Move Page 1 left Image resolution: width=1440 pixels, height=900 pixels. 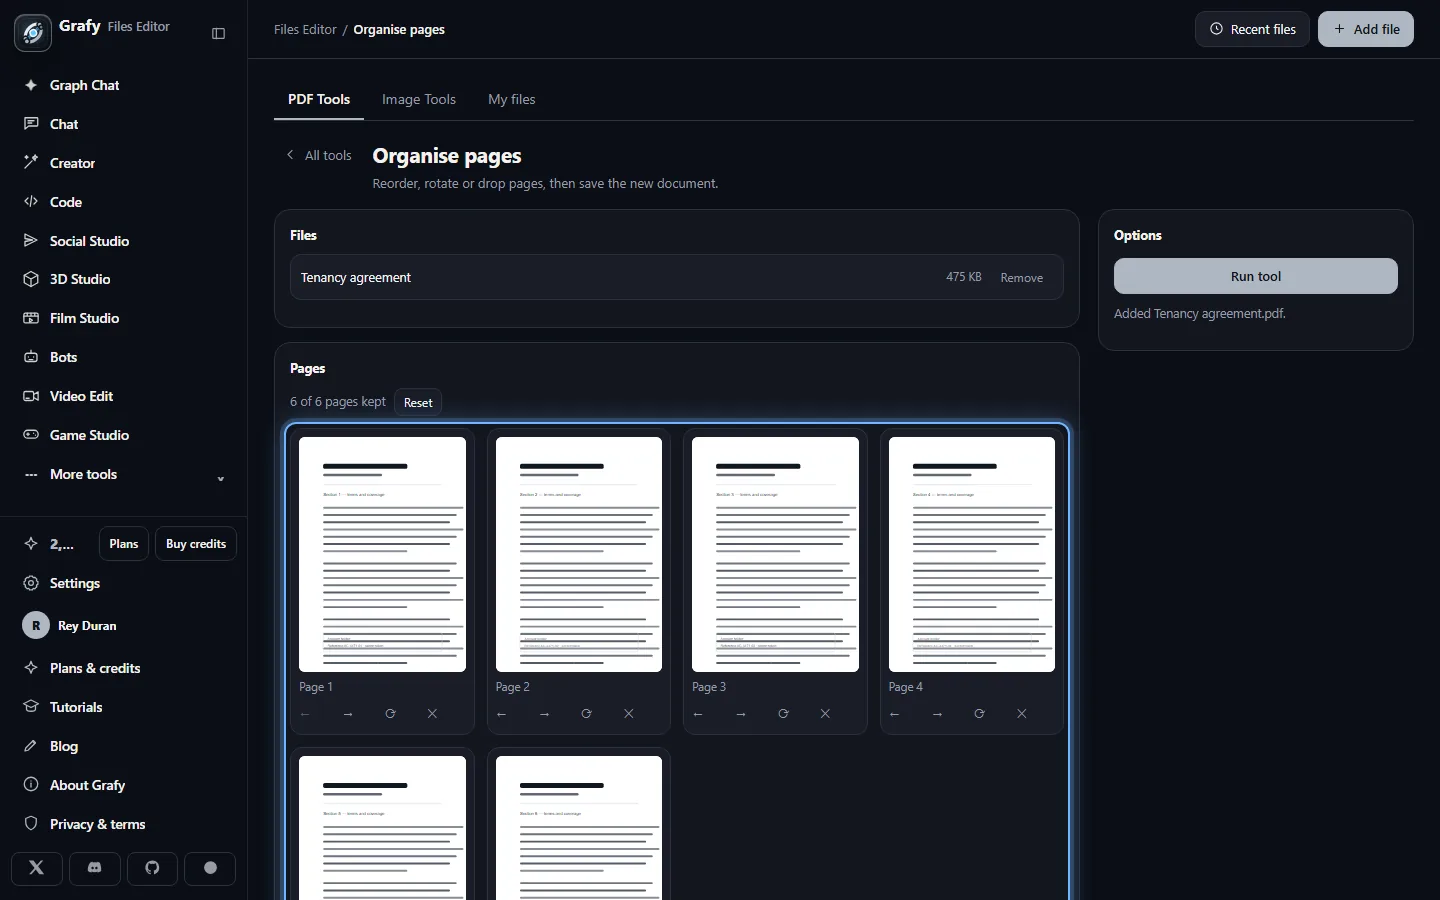306,714
